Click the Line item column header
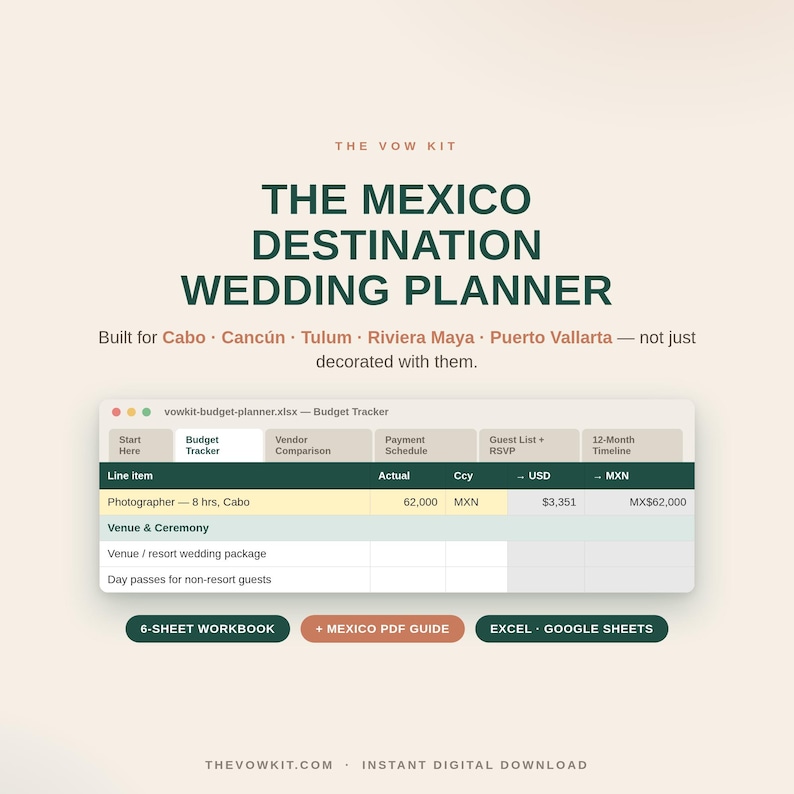The width and height of the screenshot is (794, 794). (234, 475)
